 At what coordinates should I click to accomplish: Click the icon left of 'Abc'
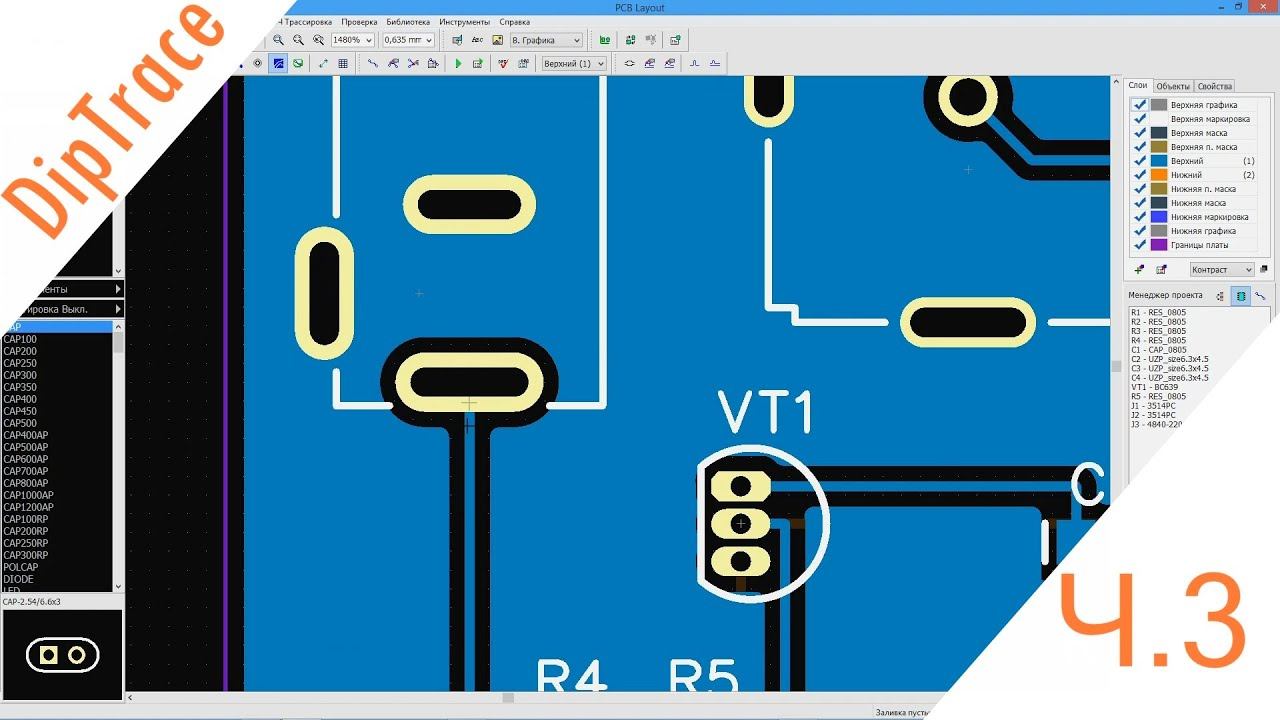(x=457, y=40)
